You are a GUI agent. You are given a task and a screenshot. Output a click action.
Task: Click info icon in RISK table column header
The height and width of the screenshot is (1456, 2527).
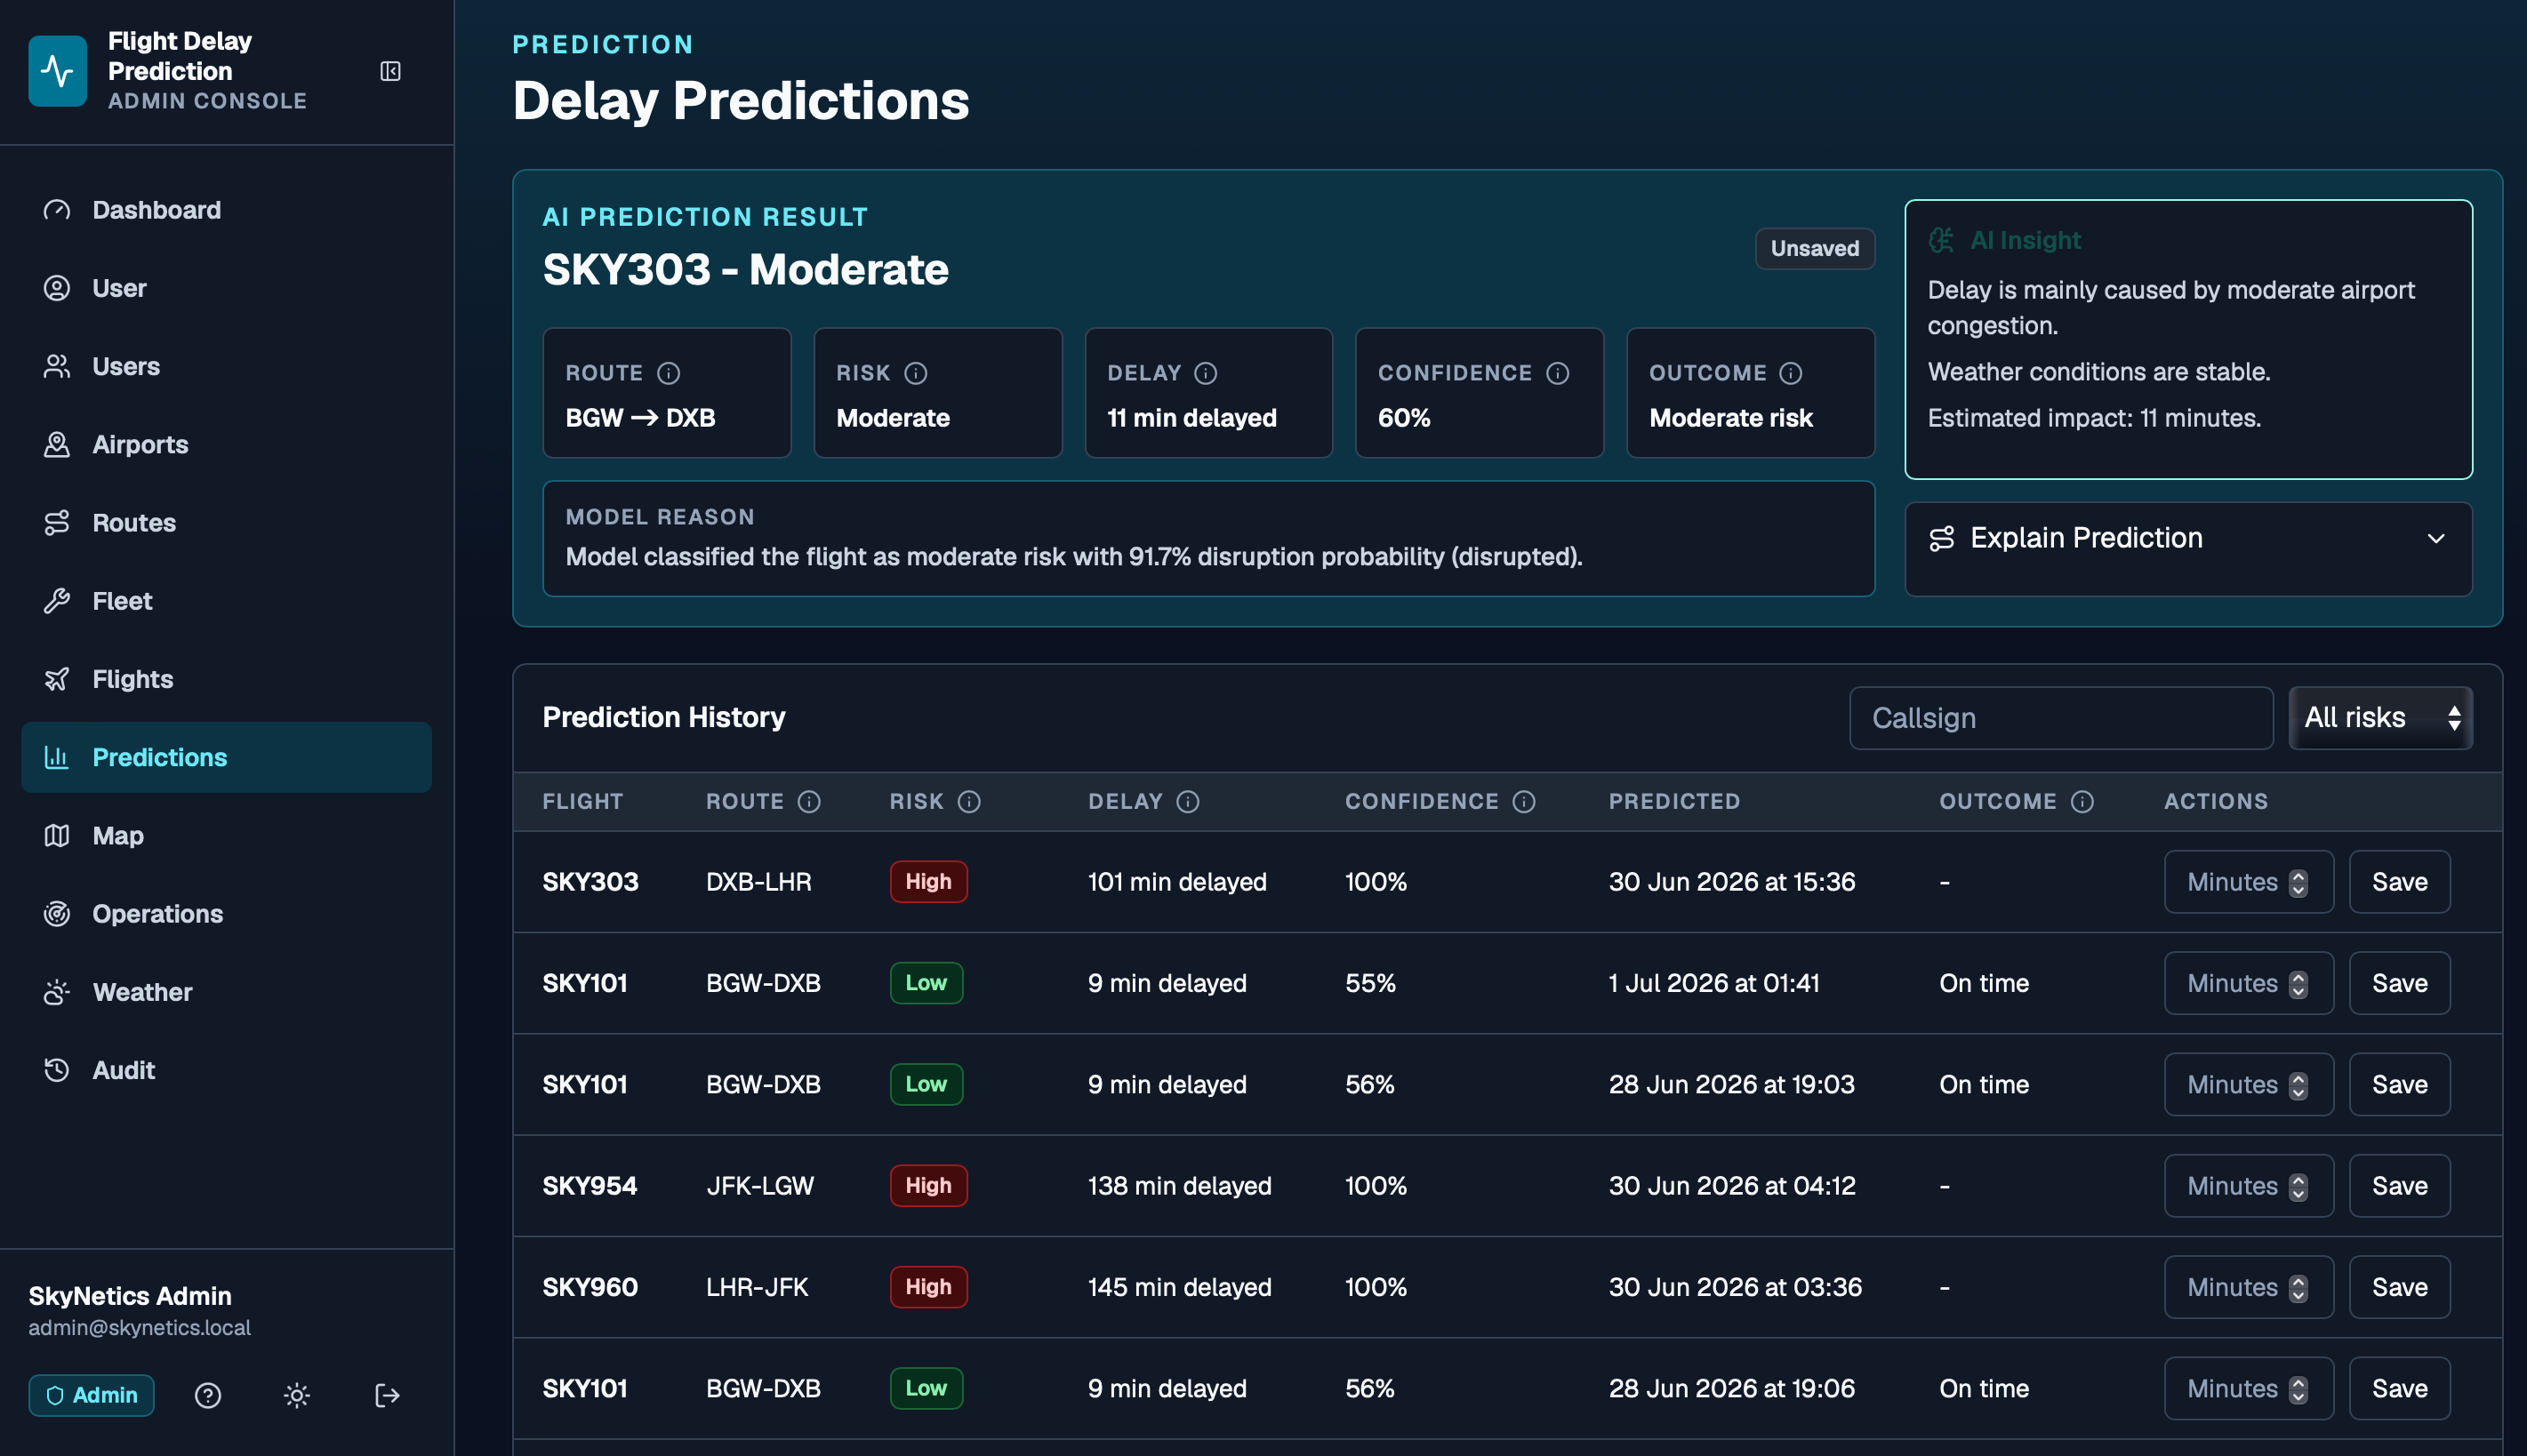[969, 801]
